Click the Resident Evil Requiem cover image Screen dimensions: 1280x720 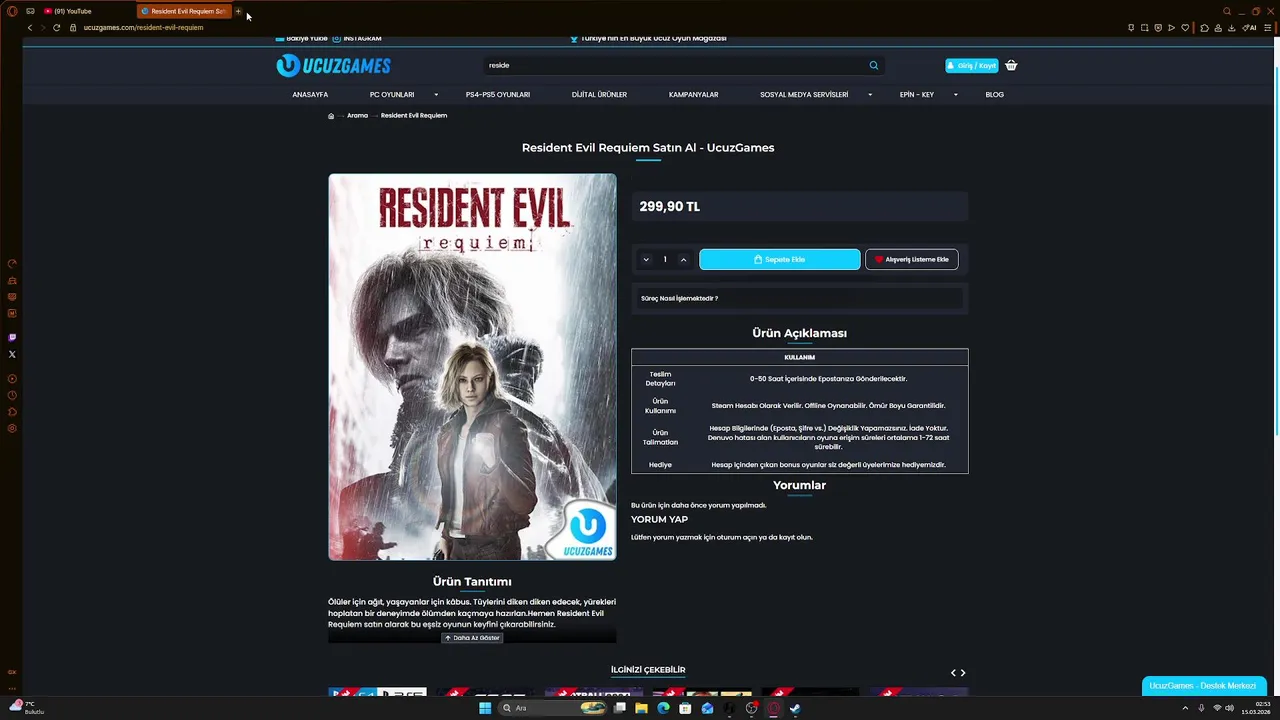pos(472,367)
